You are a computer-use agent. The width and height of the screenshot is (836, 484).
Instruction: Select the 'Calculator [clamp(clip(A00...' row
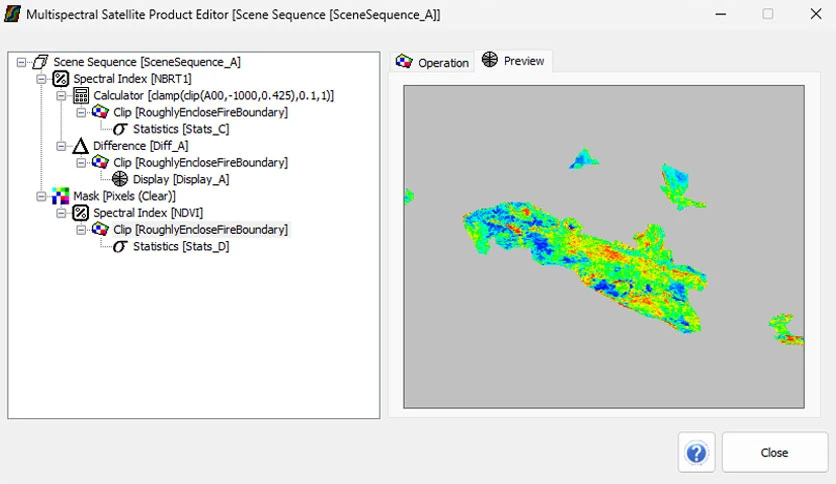[x=213, y=95]
